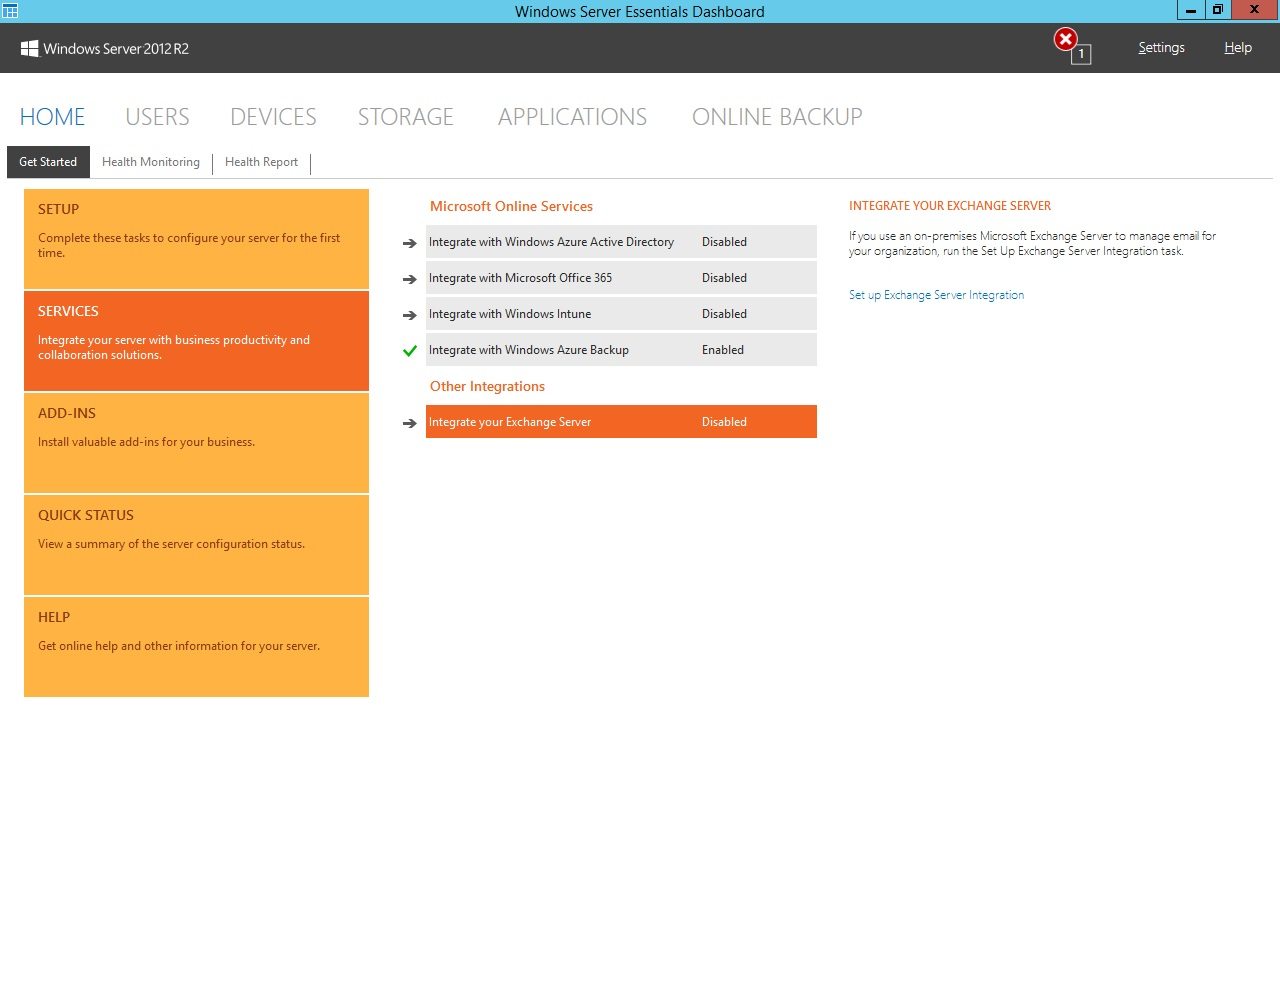Open Help in the header

click(1238, 48)
